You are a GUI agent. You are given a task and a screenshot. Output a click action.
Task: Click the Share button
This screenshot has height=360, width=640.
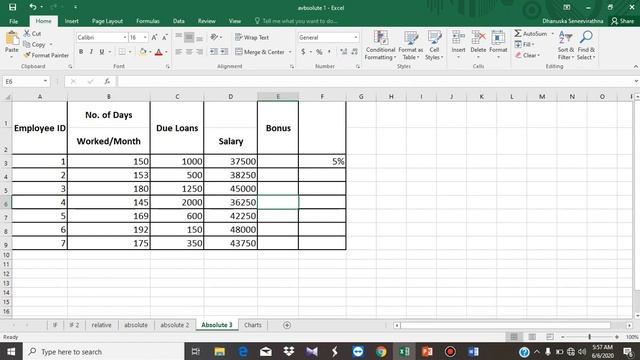623,21
